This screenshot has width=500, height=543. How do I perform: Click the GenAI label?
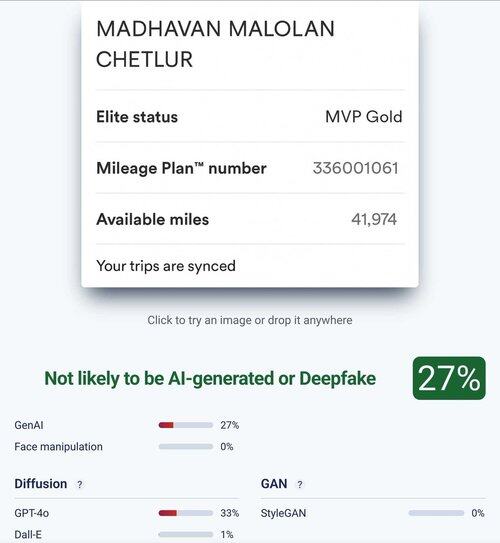(29, 425)
